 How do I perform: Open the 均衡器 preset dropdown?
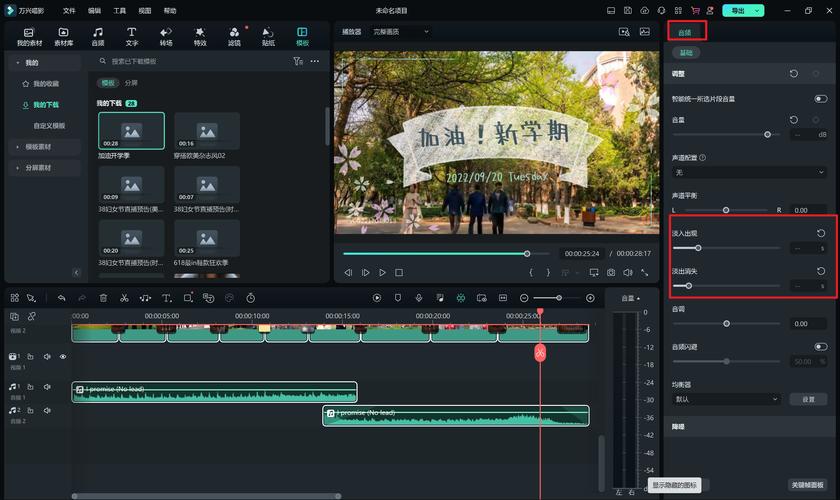727,399
